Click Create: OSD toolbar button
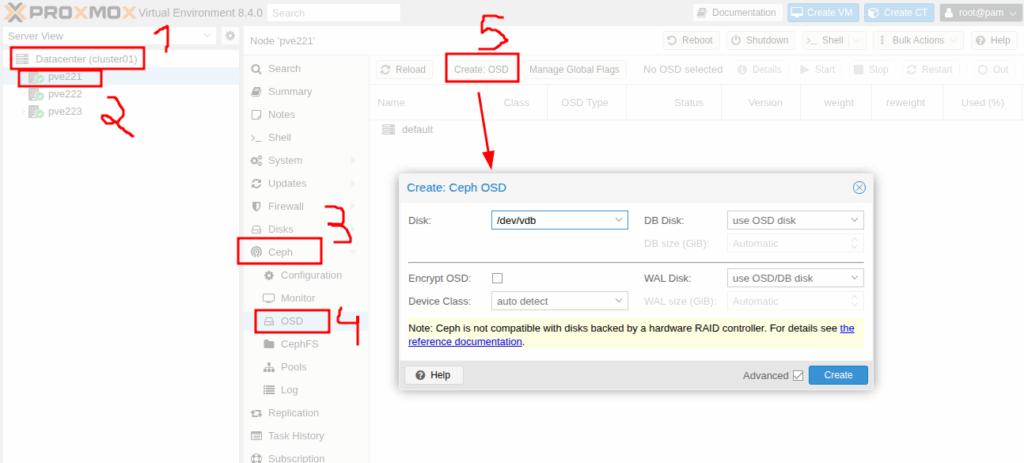The image size is (1024, 463). [x=481, y=70]
